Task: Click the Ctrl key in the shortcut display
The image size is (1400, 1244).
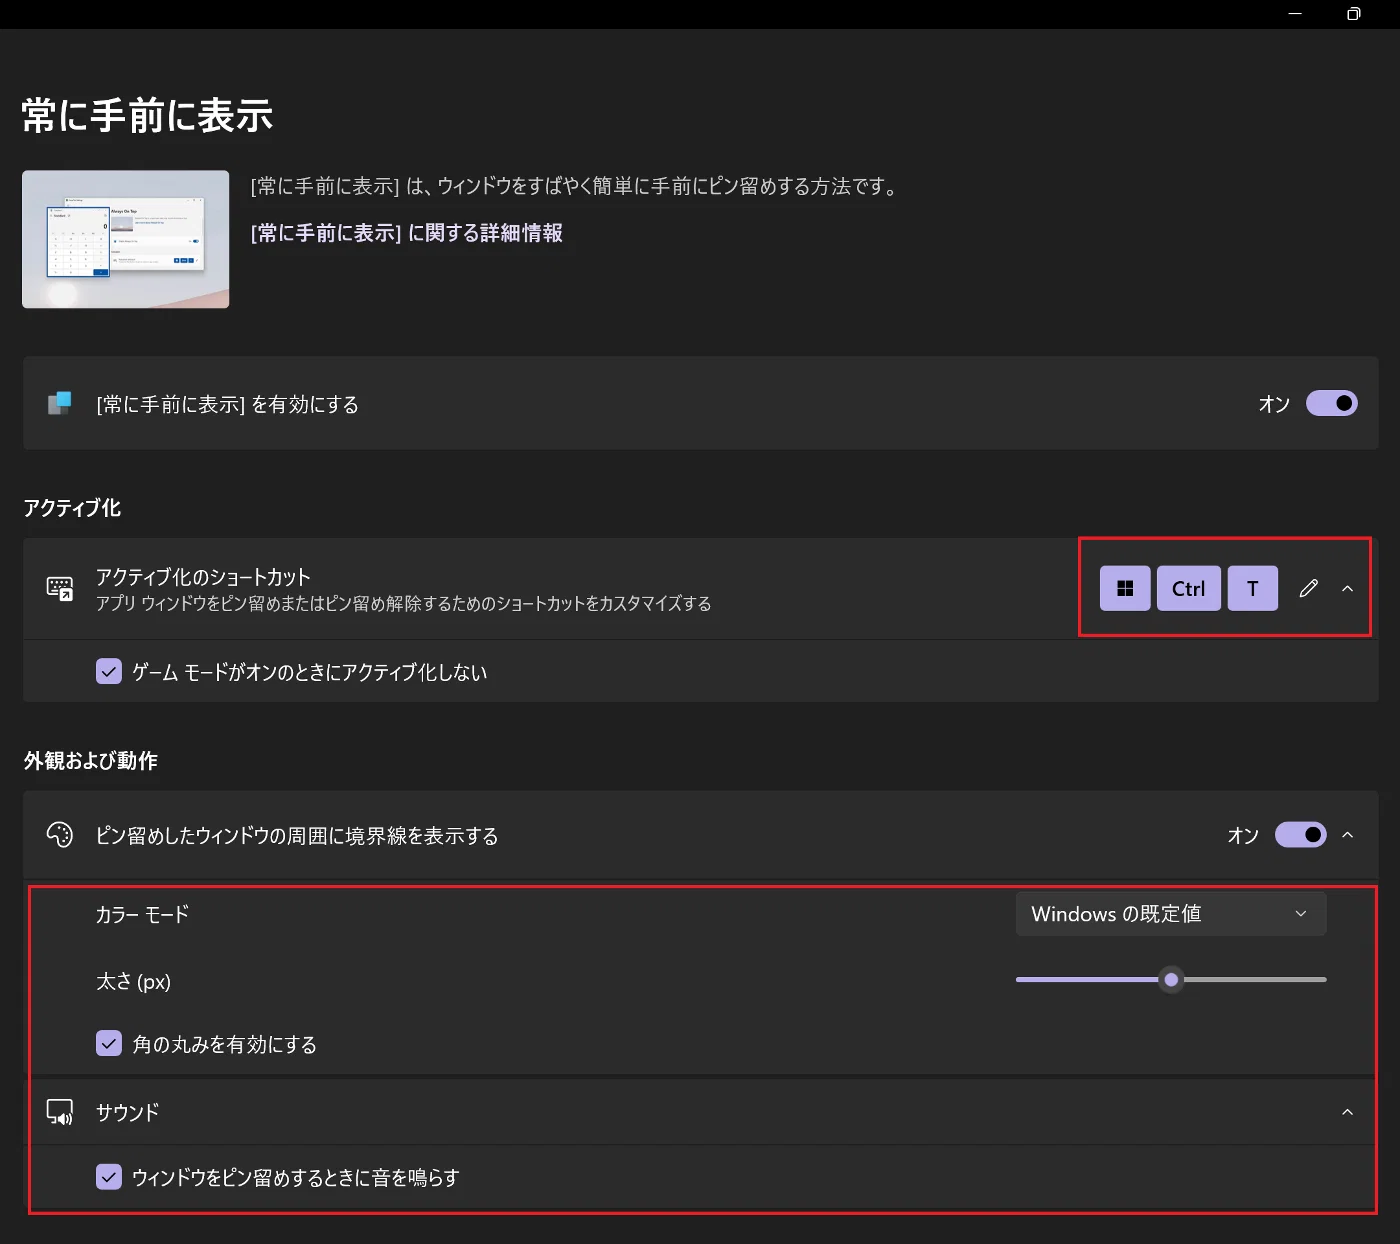Action: click(x=1188, y=588)
